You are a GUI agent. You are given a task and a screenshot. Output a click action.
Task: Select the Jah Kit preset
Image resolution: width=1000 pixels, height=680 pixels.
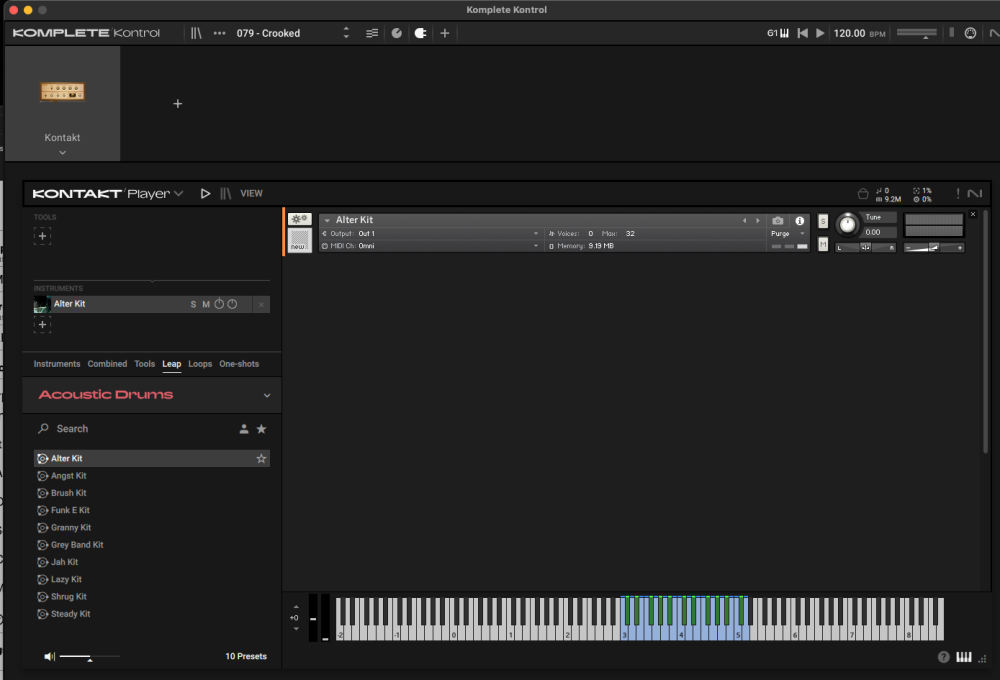[x=152, y=562]
